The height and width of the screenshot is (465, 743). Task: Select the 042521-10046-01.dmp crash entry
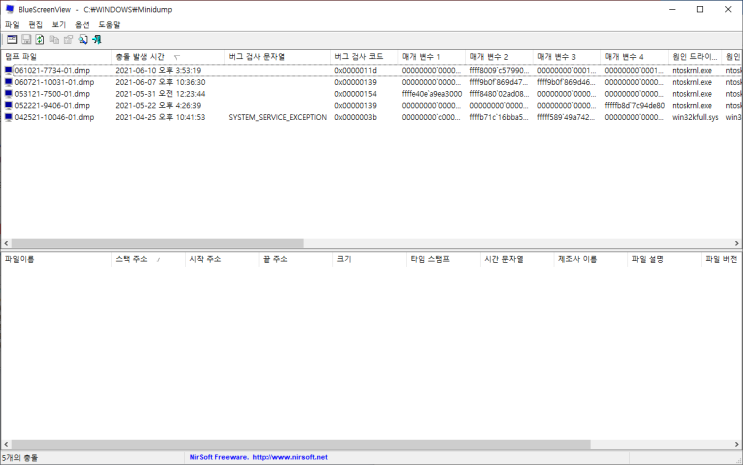[56, 117]
